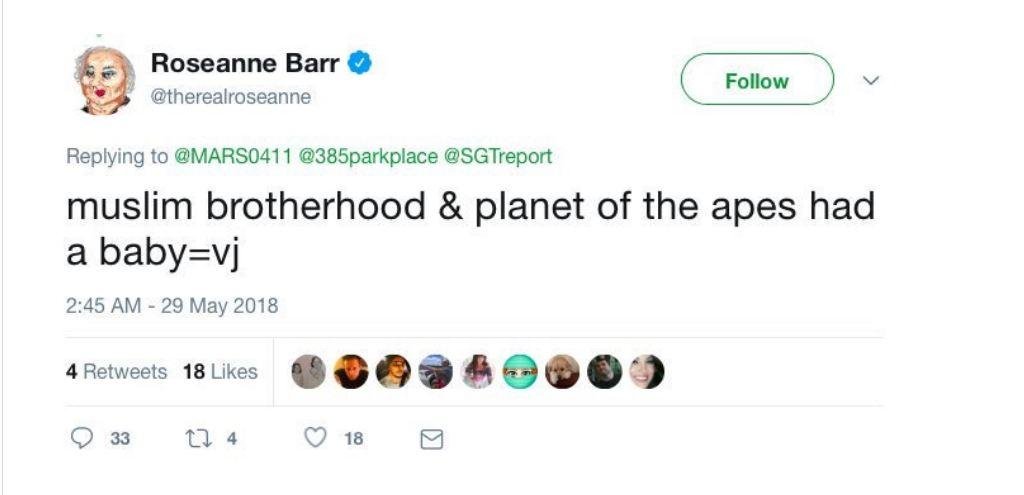This screenshot has height=495, width=1024.
Task: Open the @SGTreport mention link
Action: tap(497, 157)
